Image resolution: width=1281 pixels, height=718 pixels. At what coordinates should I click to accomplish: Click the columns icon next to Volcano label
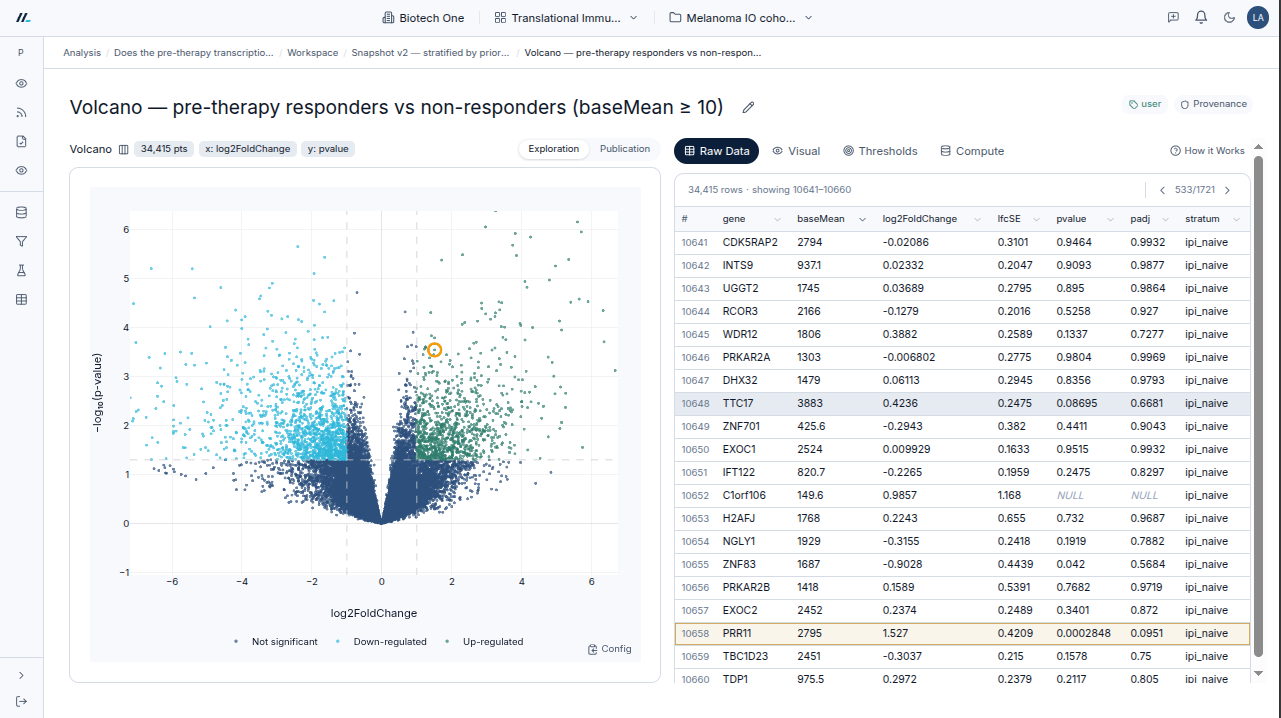[x=124, y=149]
